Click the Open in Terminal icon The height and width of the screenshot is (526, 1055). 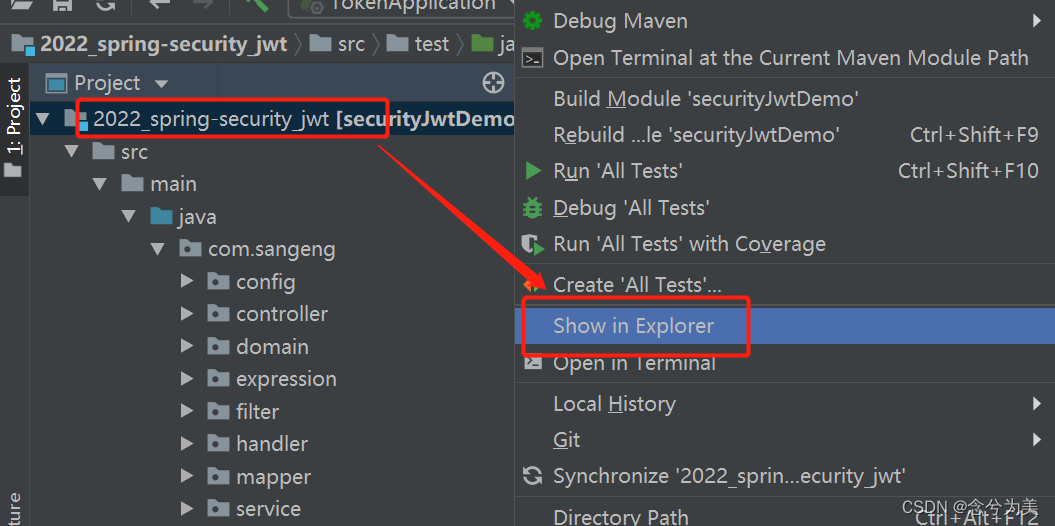click(533, 363)
